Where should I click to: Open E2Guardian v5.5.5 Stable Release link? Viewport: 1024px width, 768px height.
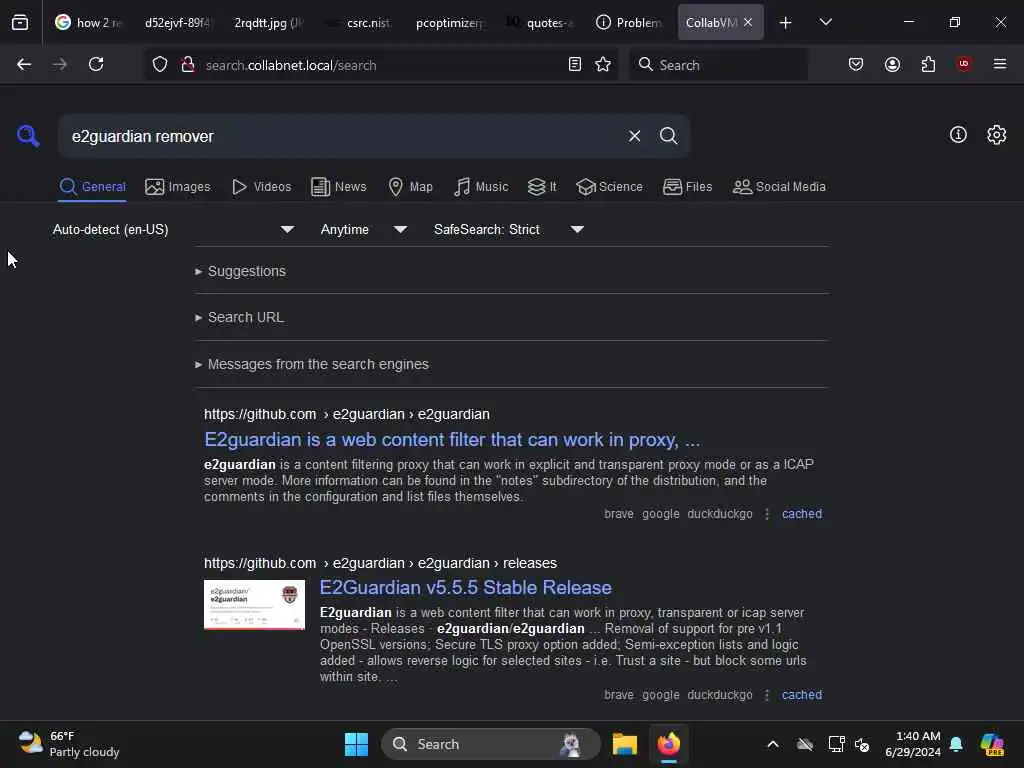pyautogui.click(x=466, y=588)
